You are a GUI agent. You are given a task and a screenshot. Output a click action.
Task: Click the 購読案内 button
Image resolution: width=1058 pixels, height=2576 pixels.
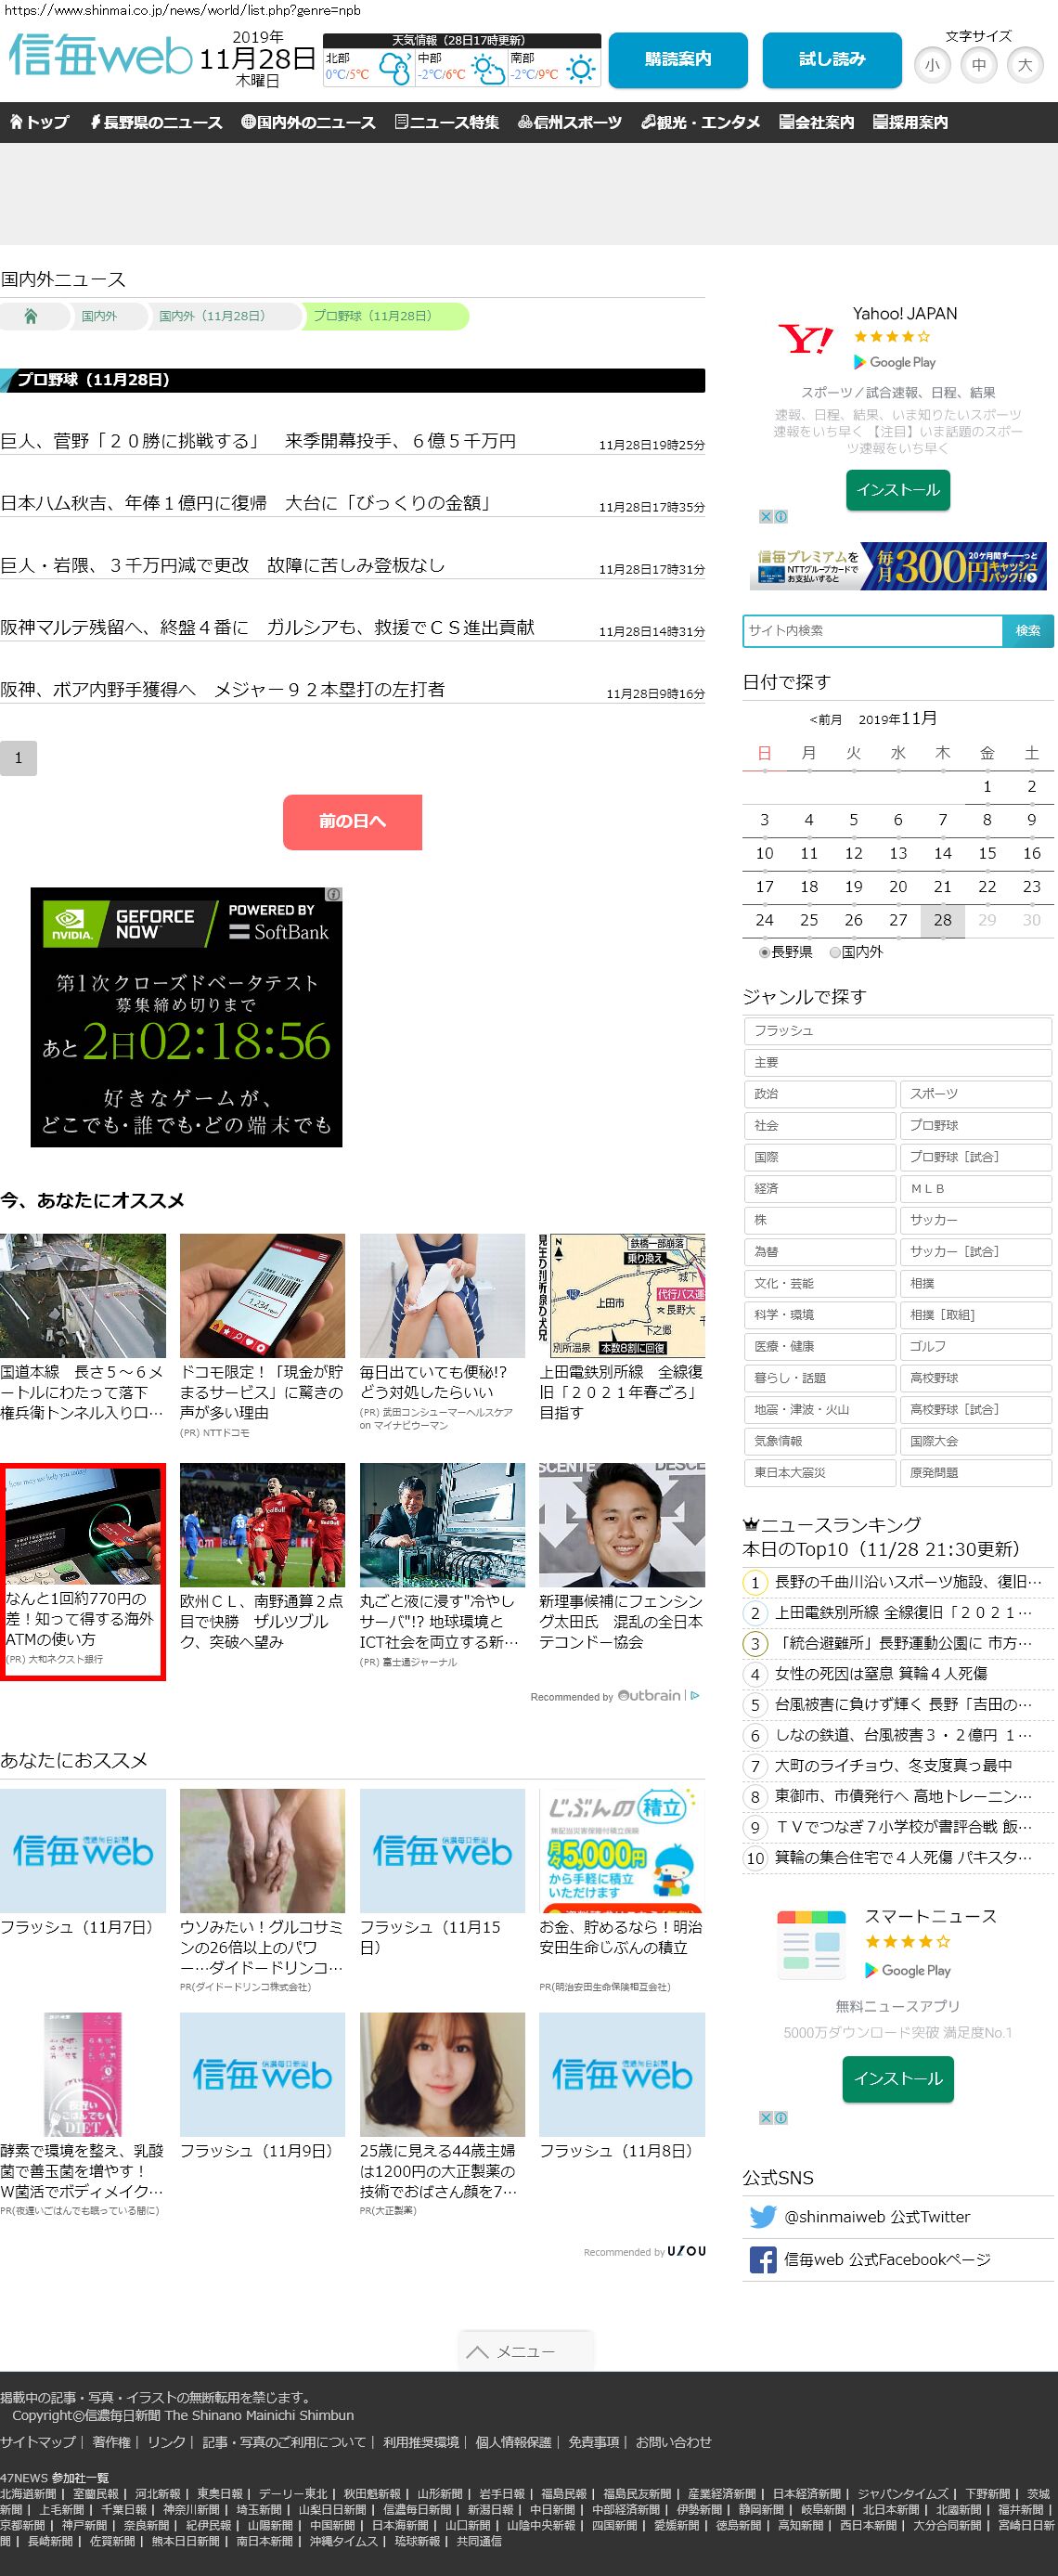[x=677, y=60]
